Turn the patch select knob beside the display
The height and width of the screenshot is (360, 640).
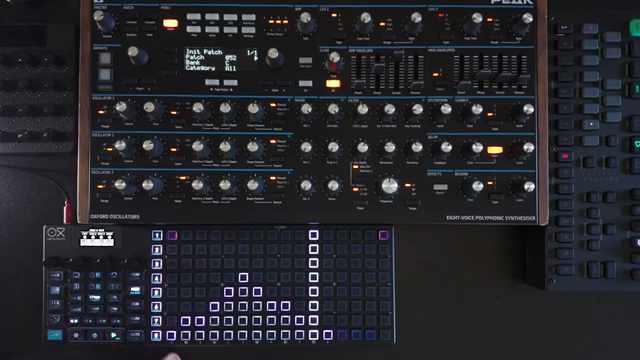coord(137,56)
